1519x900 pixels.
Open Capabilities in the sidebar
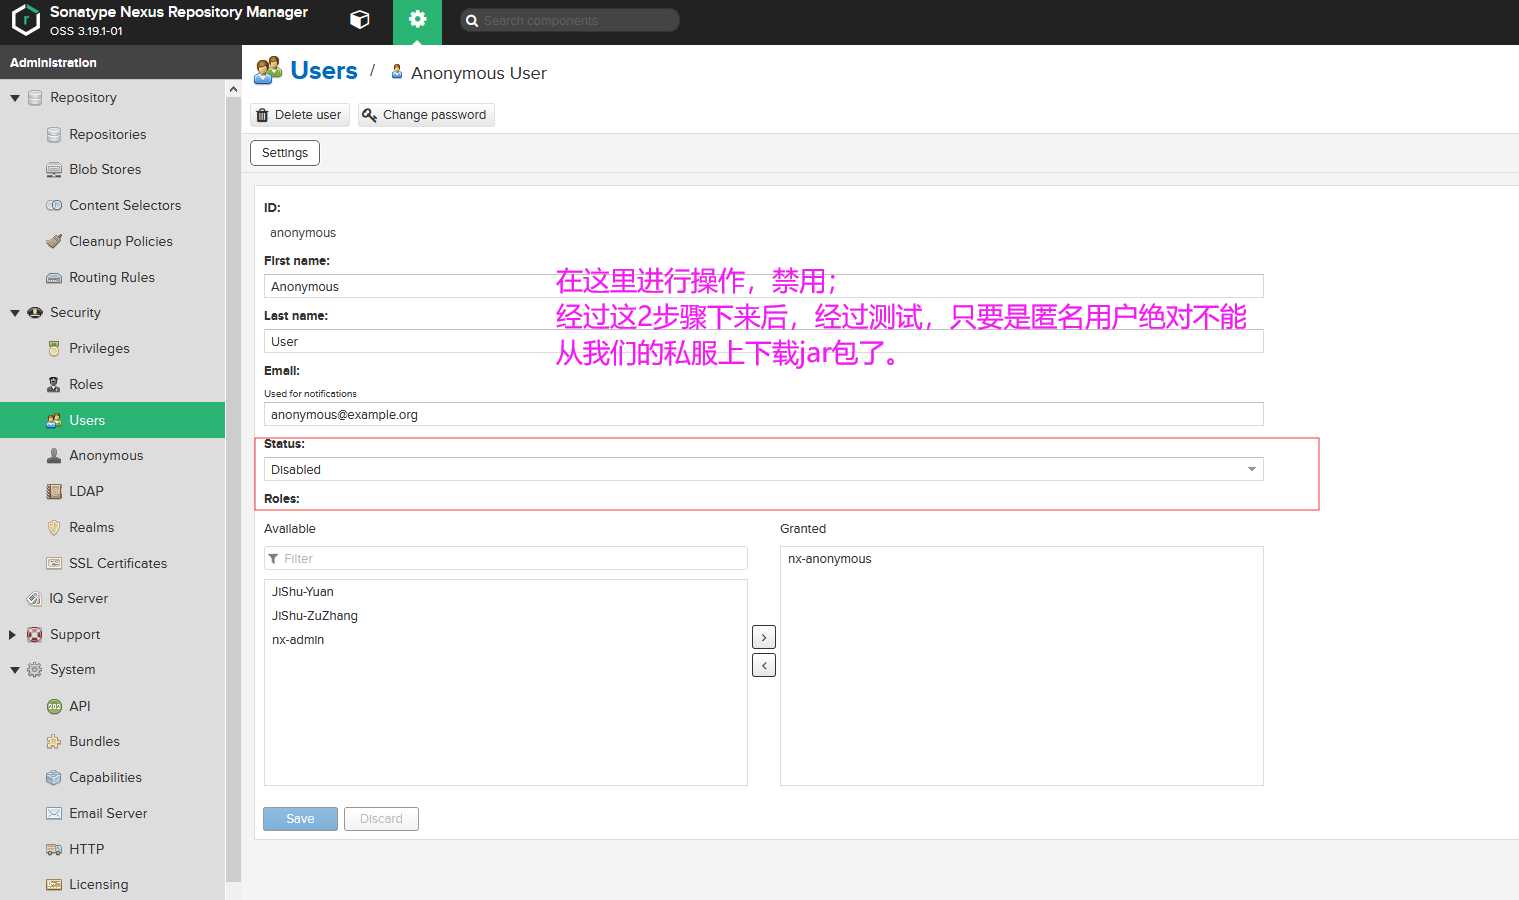[x=105, y=777]
